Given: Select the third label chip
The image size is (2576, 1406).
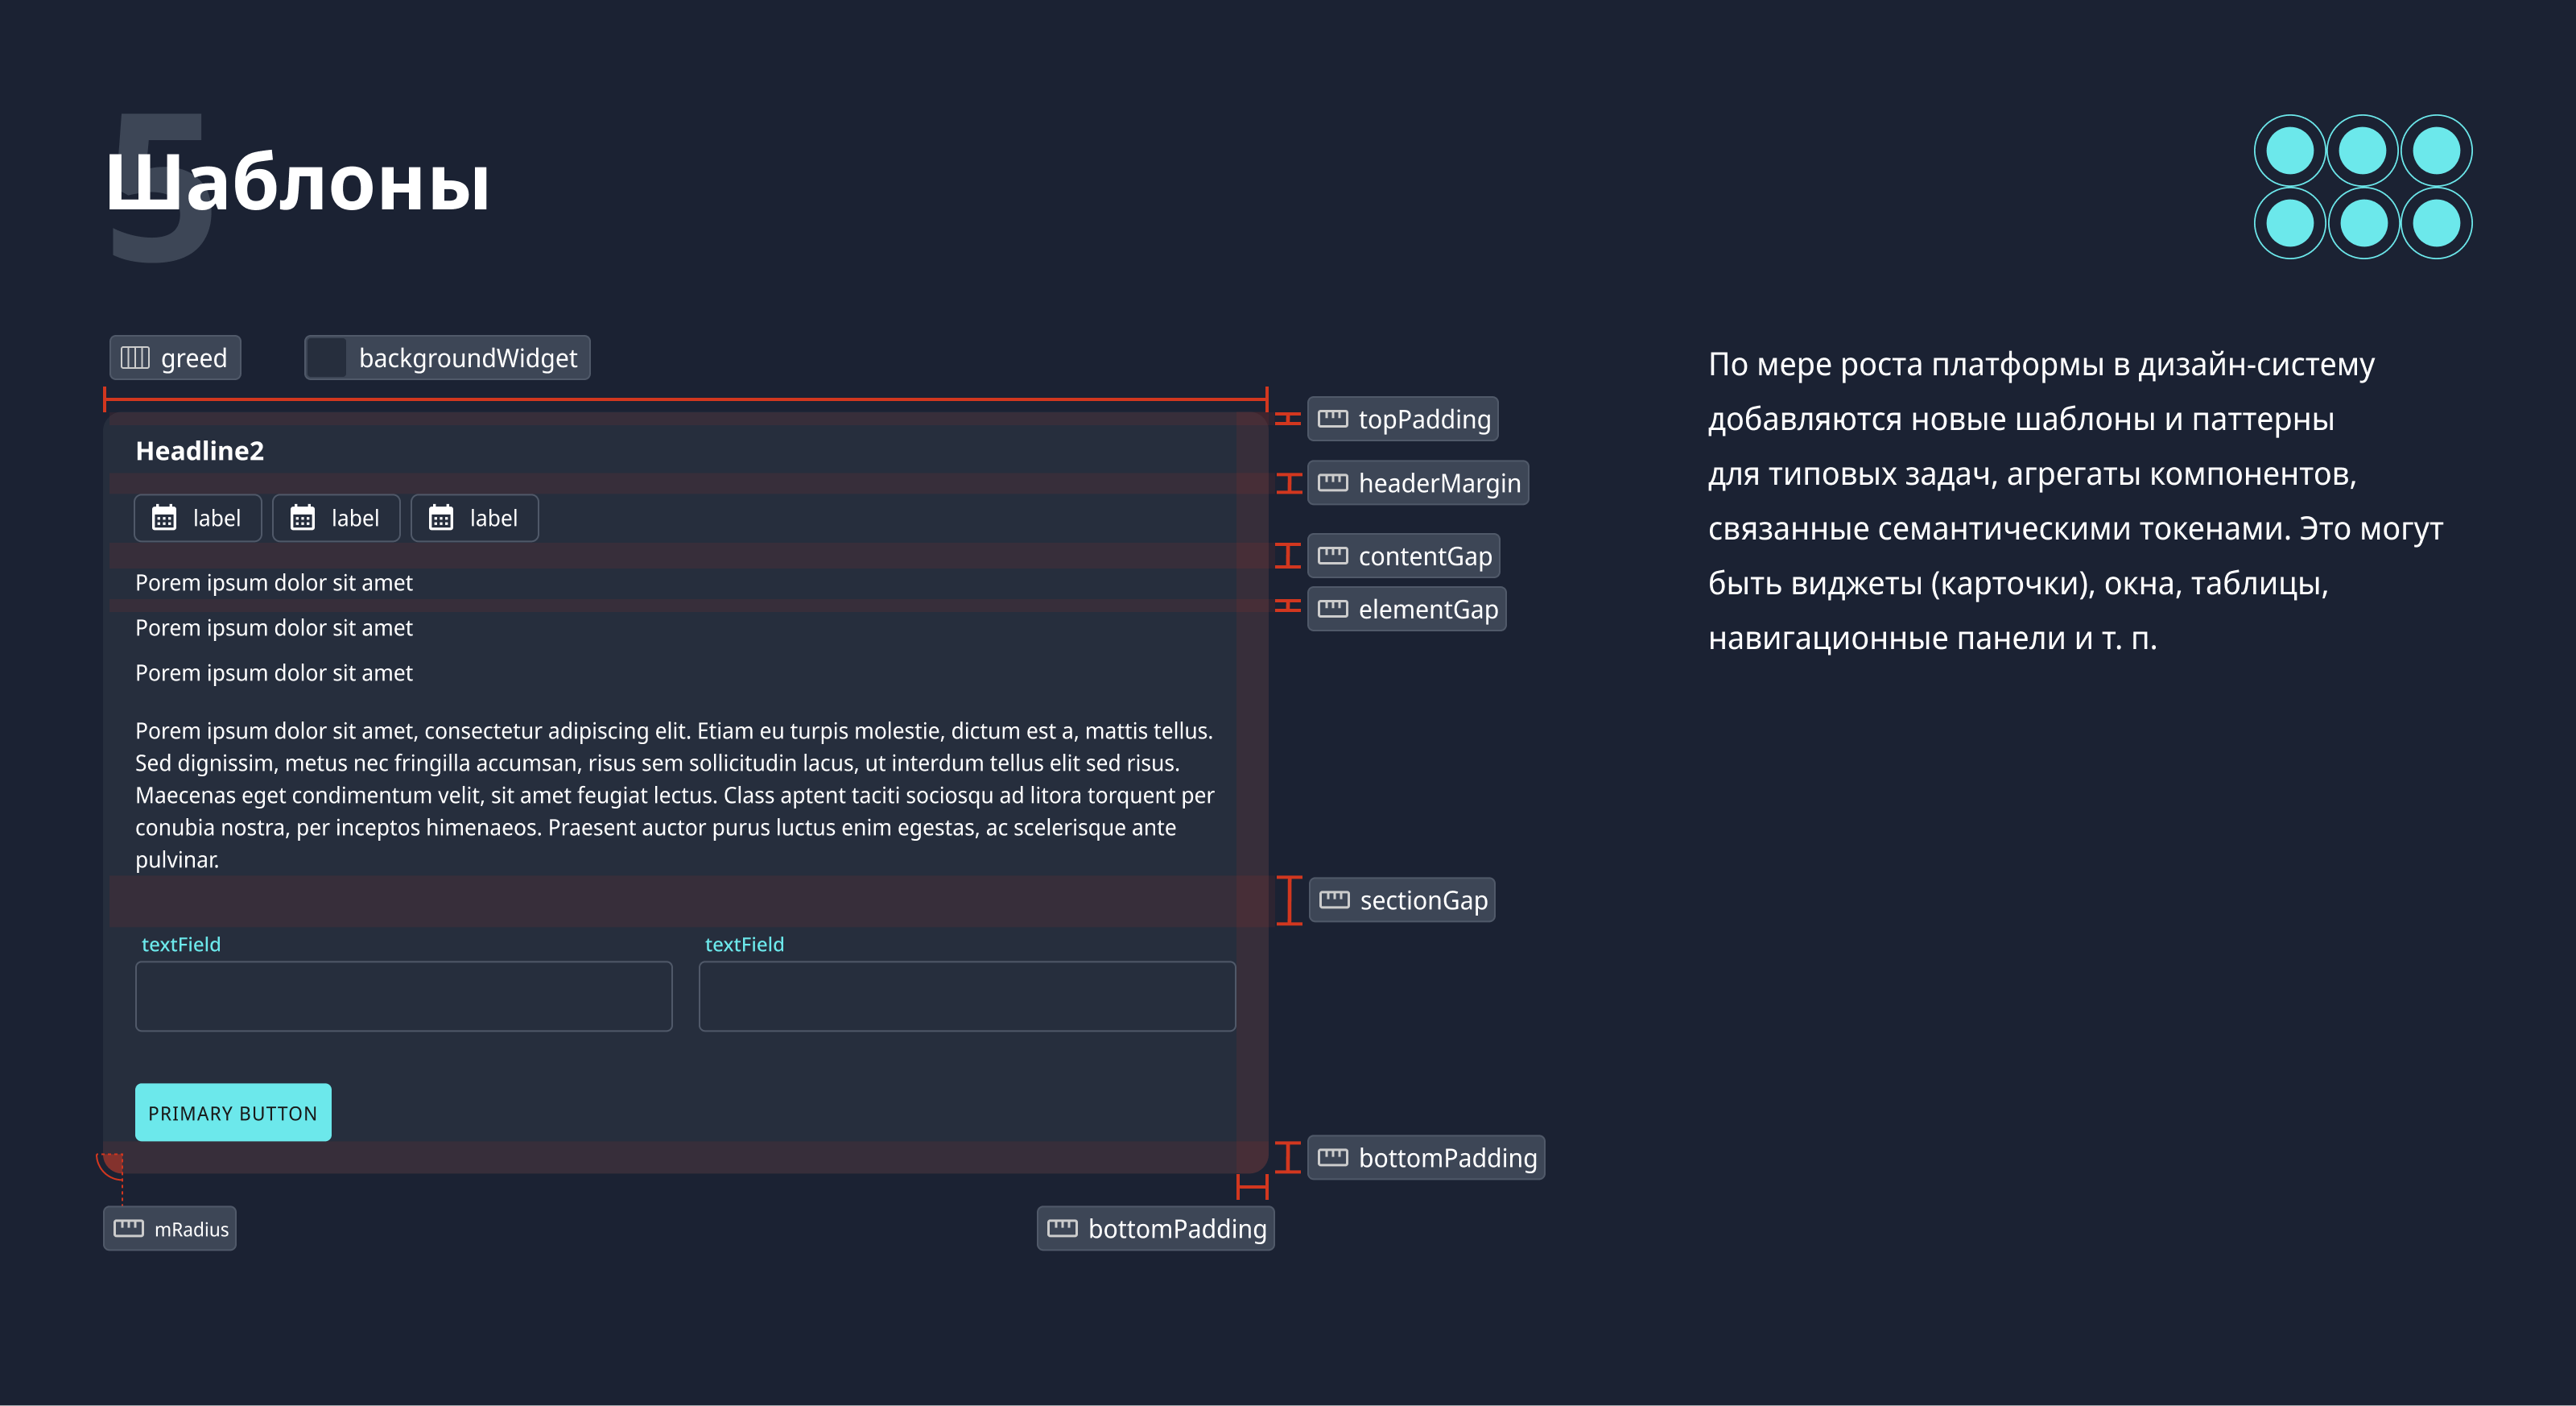Looking at the screenshot, I should tap(474, 518).
